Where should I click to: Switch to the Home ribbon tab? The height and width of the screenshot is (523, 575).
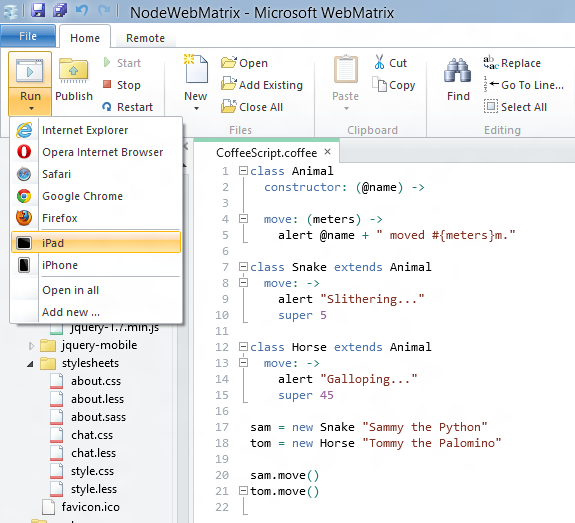(85, 38)
